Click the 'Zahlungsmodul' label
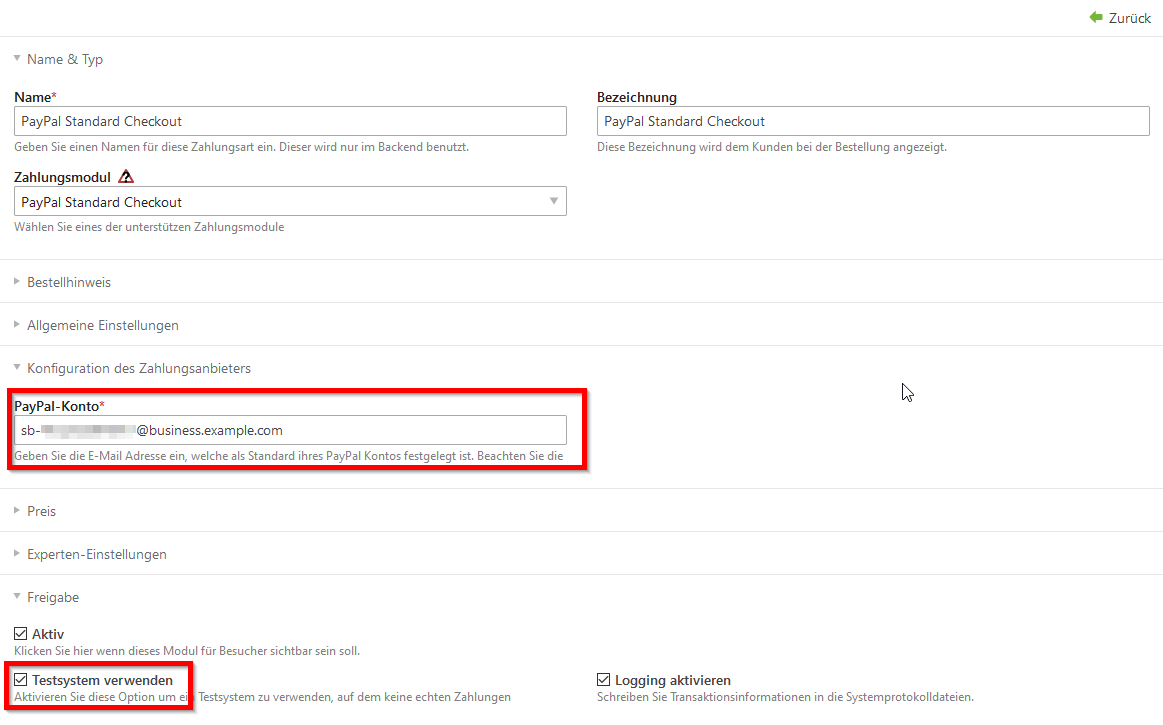 tap(62, 177)
